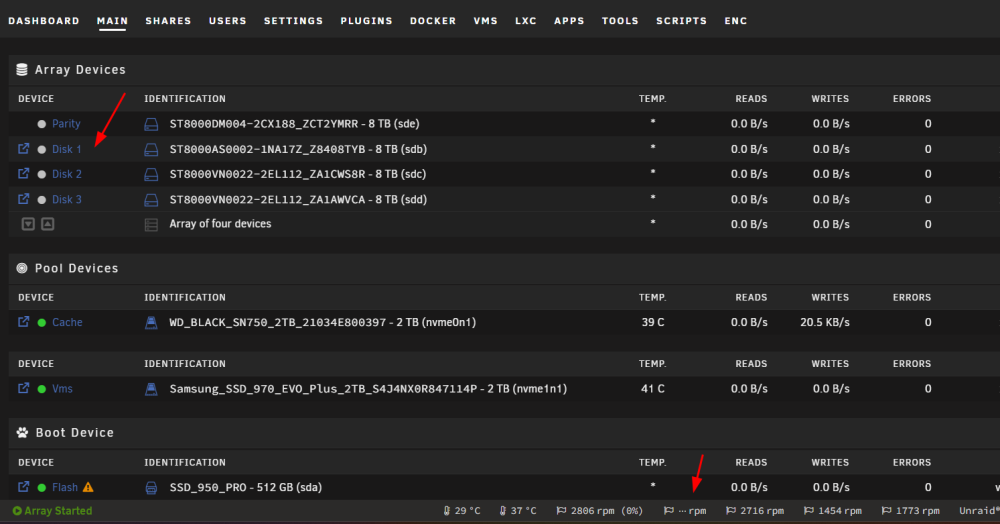Open the ENC tab
This screenshot has height=524, width=1000.
(735, 20)
